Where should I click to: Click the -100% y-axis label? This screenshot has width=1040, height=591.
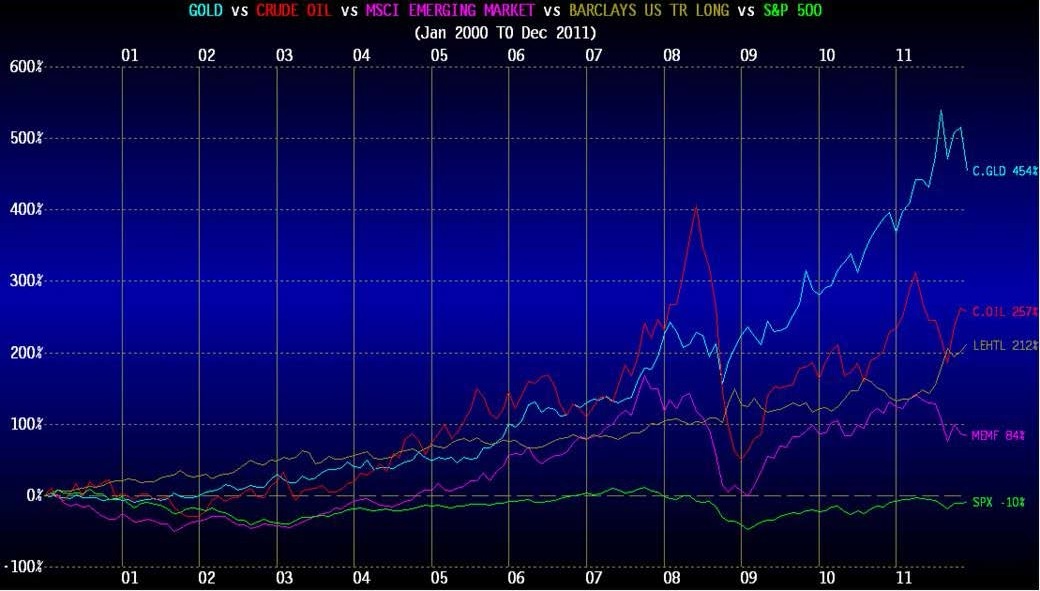pos(22,567)
